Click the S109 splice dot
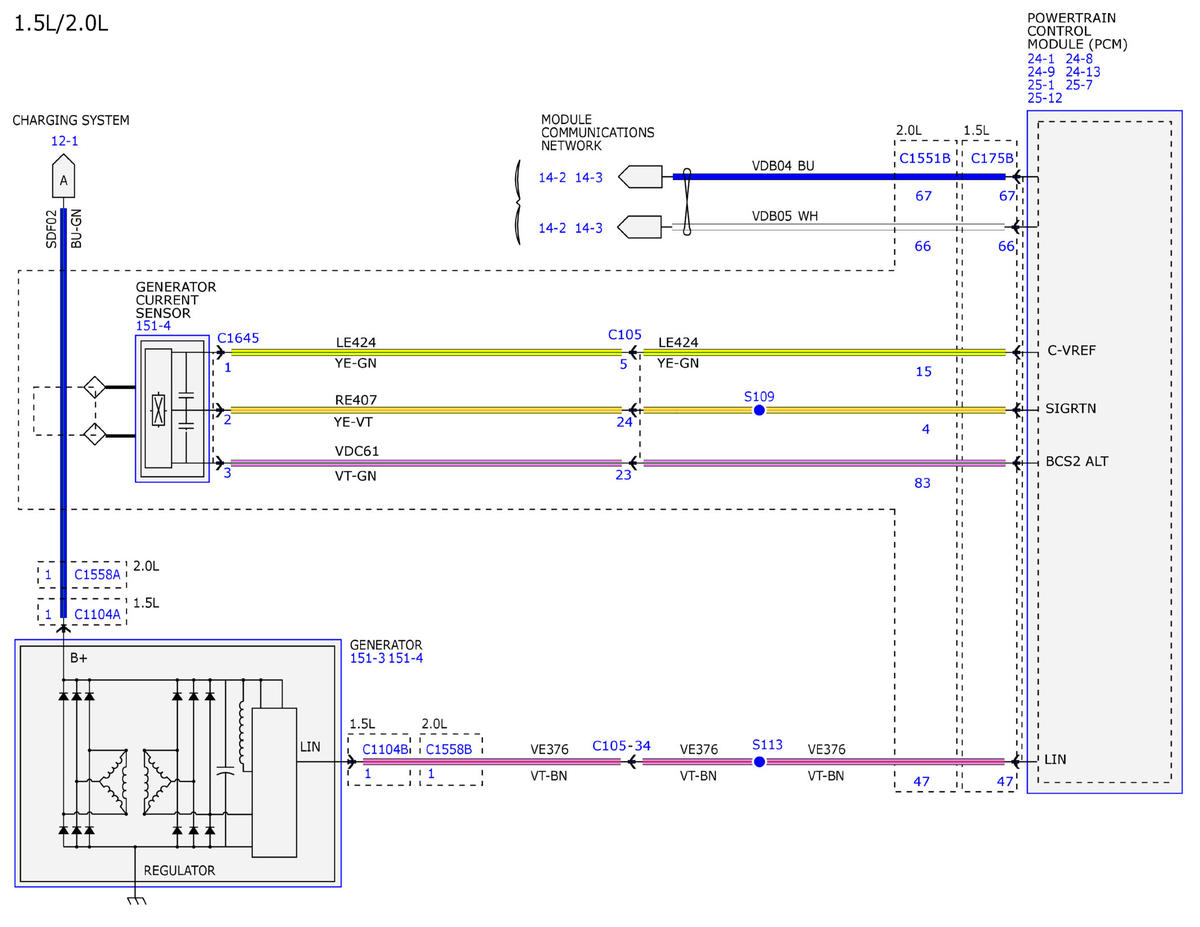 (759, 410)
